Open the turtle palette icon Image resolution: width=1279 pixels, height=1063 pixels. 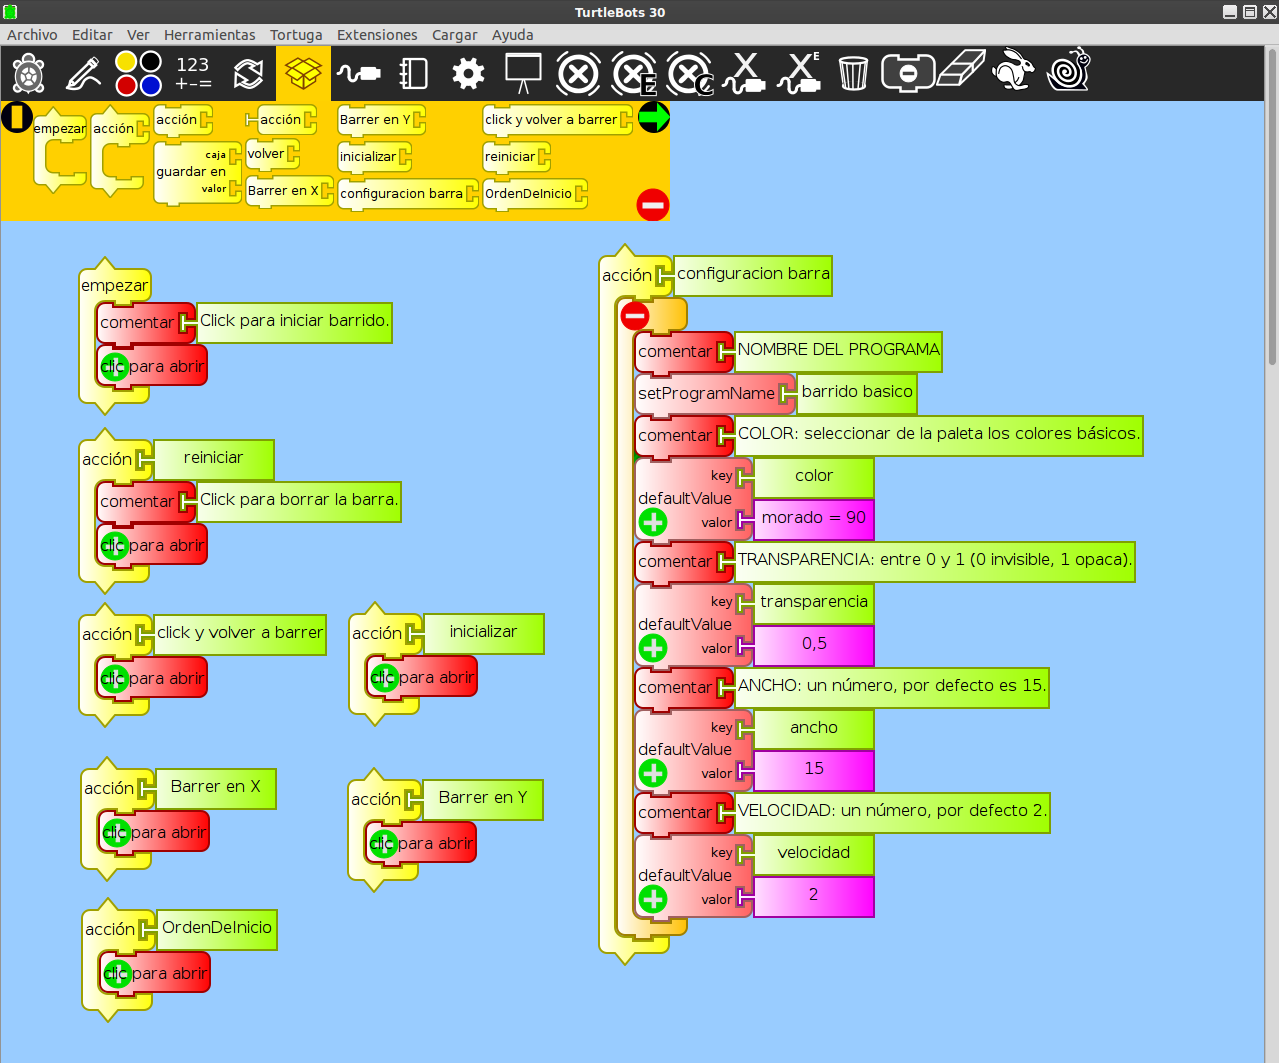tap(29, 73)
